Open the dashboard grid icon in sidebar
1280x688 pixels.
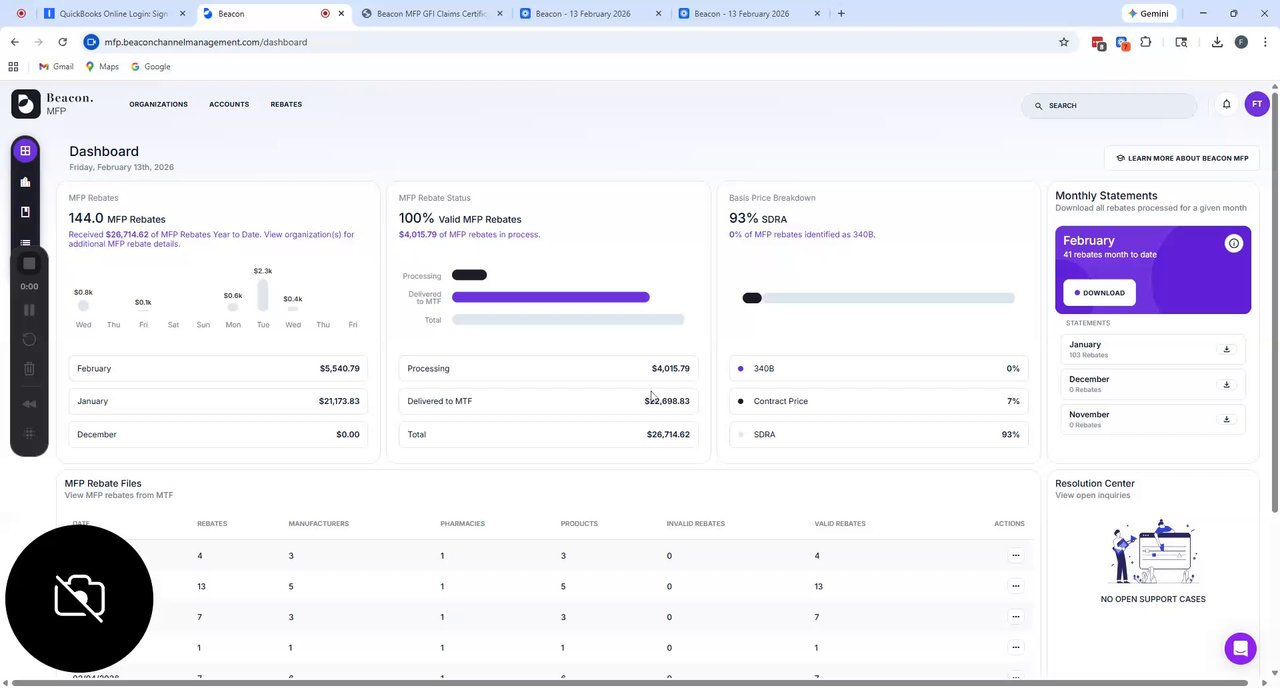coord(25,151)
